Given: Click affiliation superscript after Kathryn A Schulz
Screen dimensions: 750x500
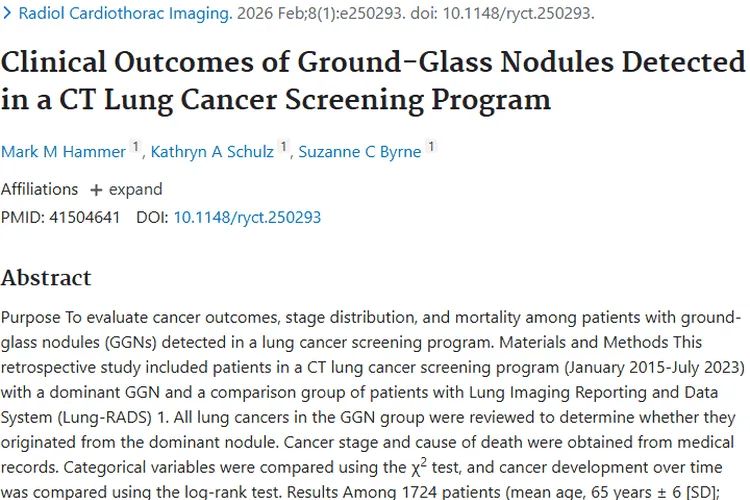Looking at the screenshot, I should [x=284, y=147].
